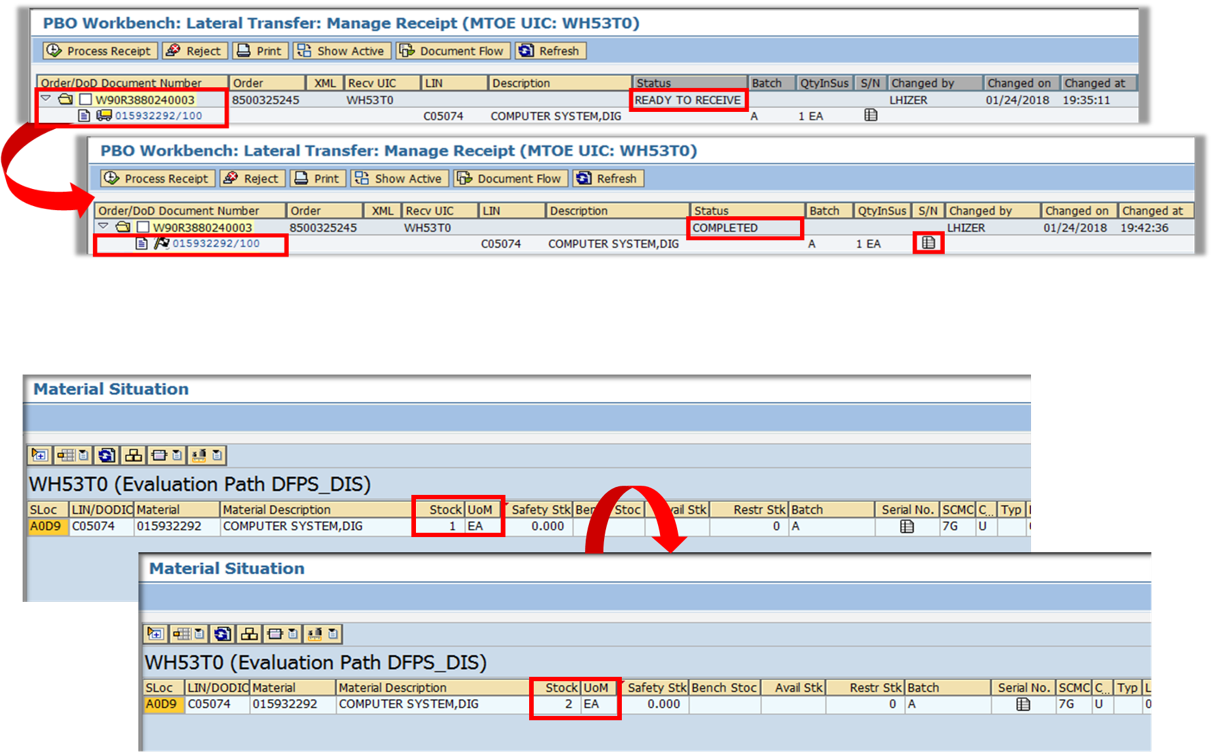Collapse W90R3880240003 tree node in COMPLETED window

103,227
